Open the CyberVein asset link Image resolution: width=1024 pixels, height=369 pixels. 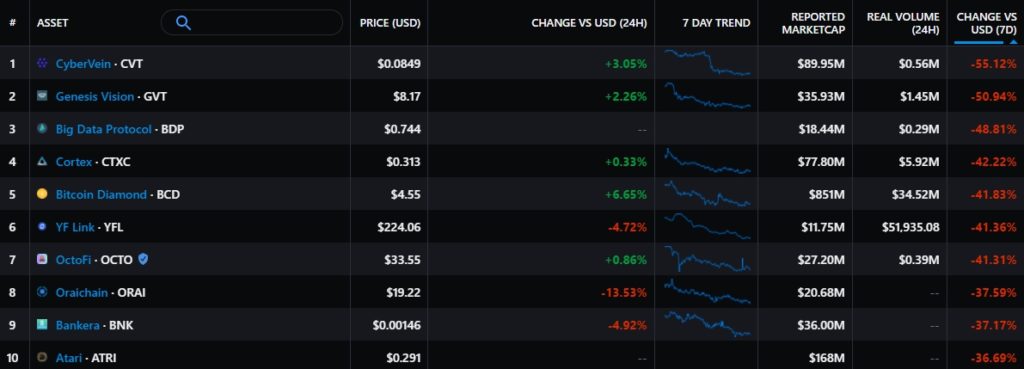coord(83,64)
